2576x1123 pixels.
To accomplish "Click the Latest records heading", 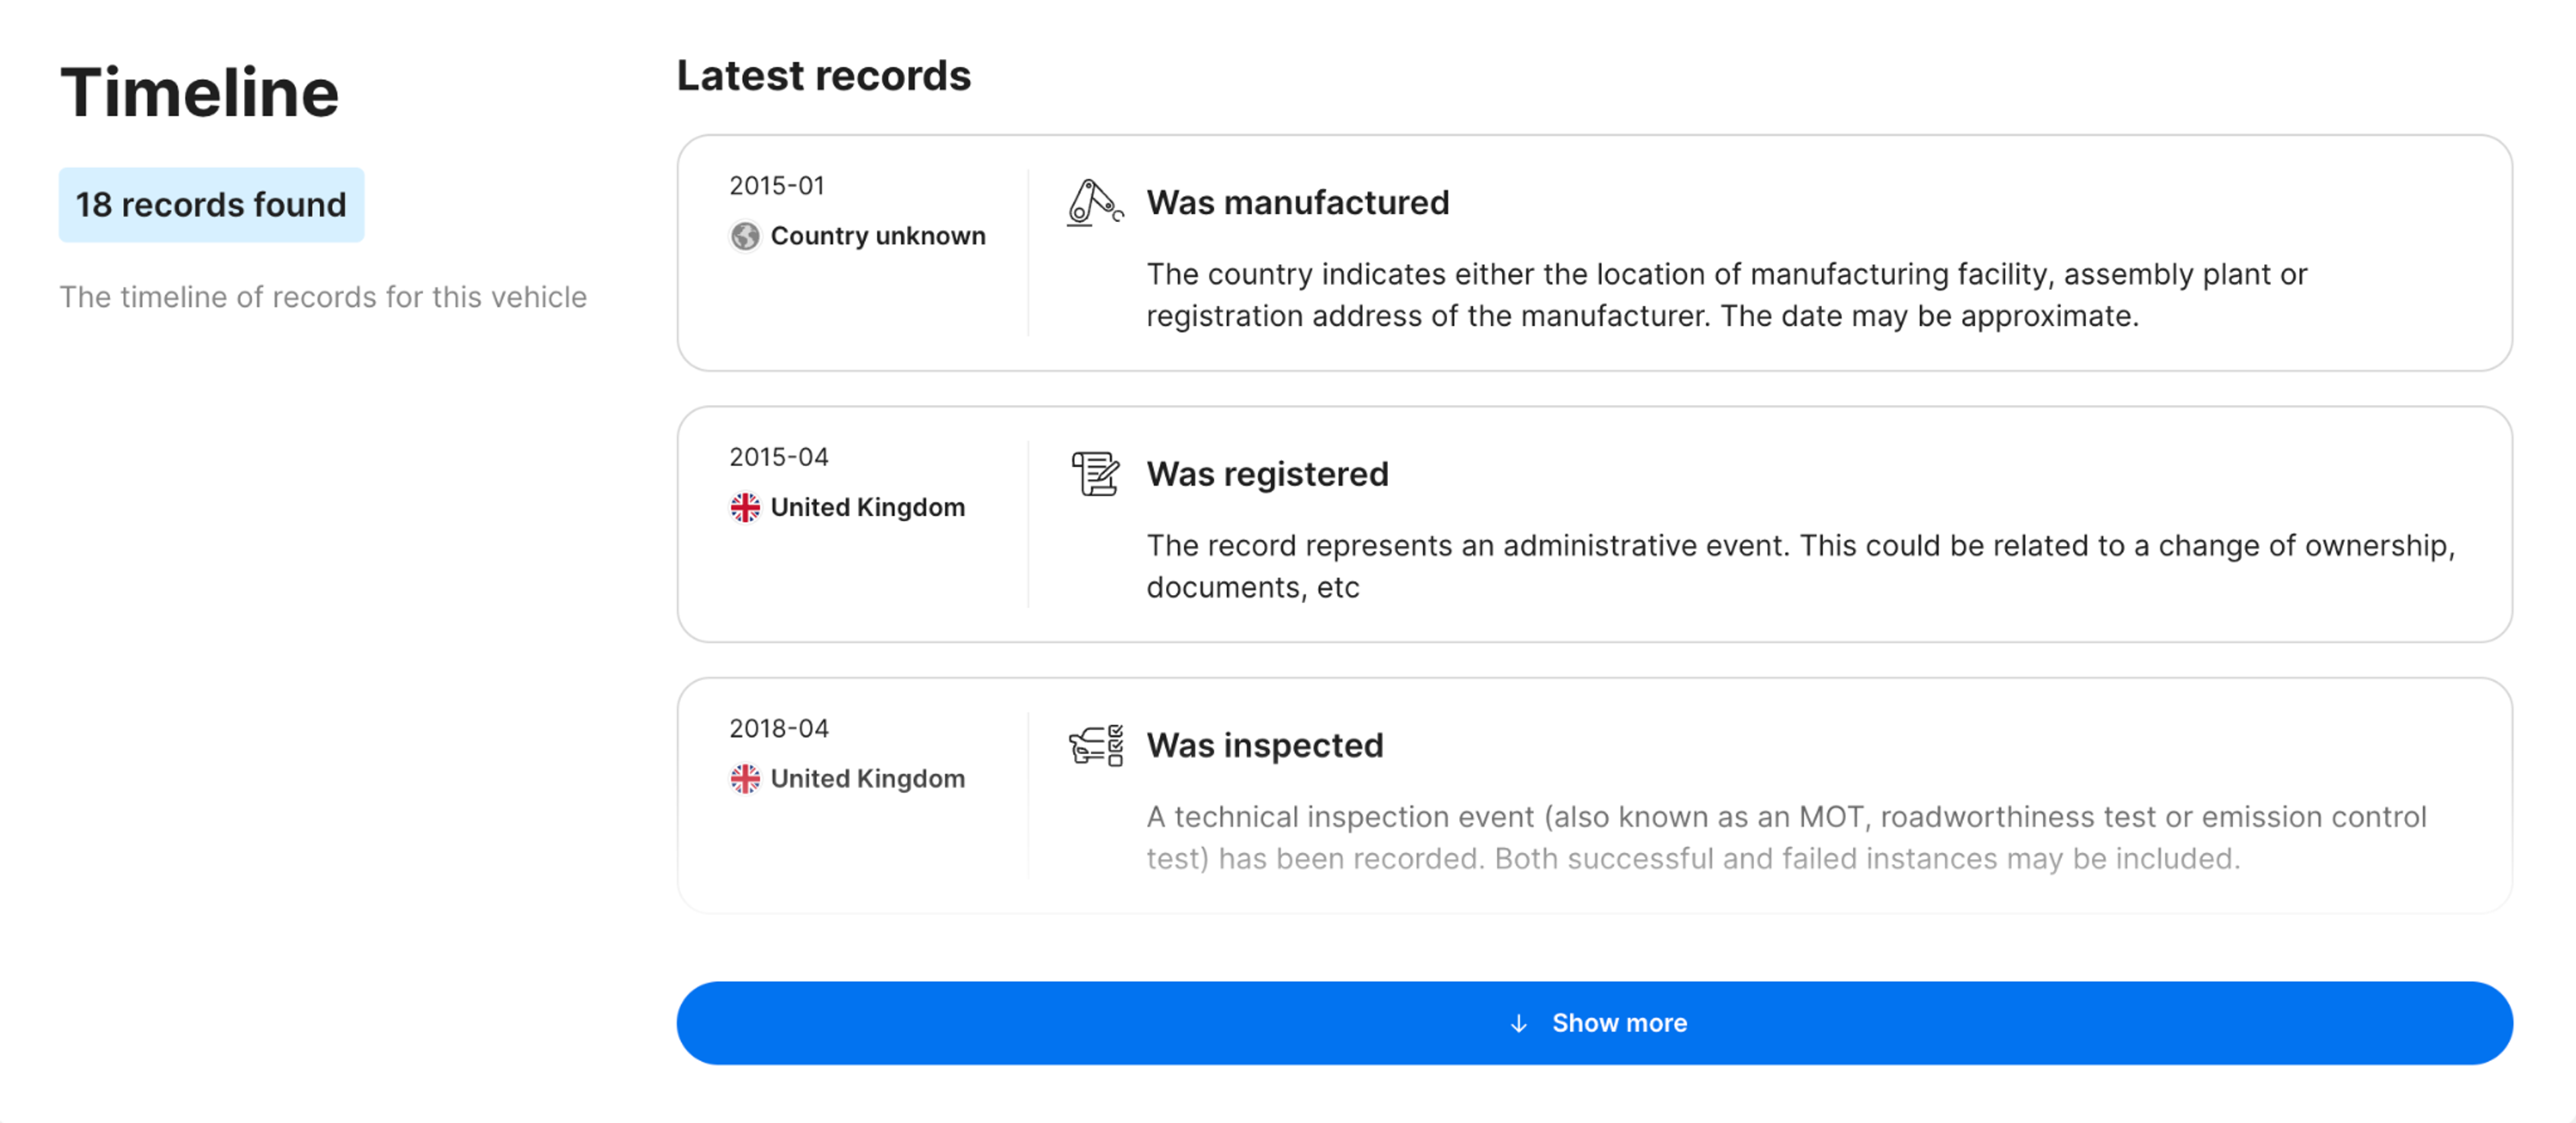I will [x=823, y=76].
